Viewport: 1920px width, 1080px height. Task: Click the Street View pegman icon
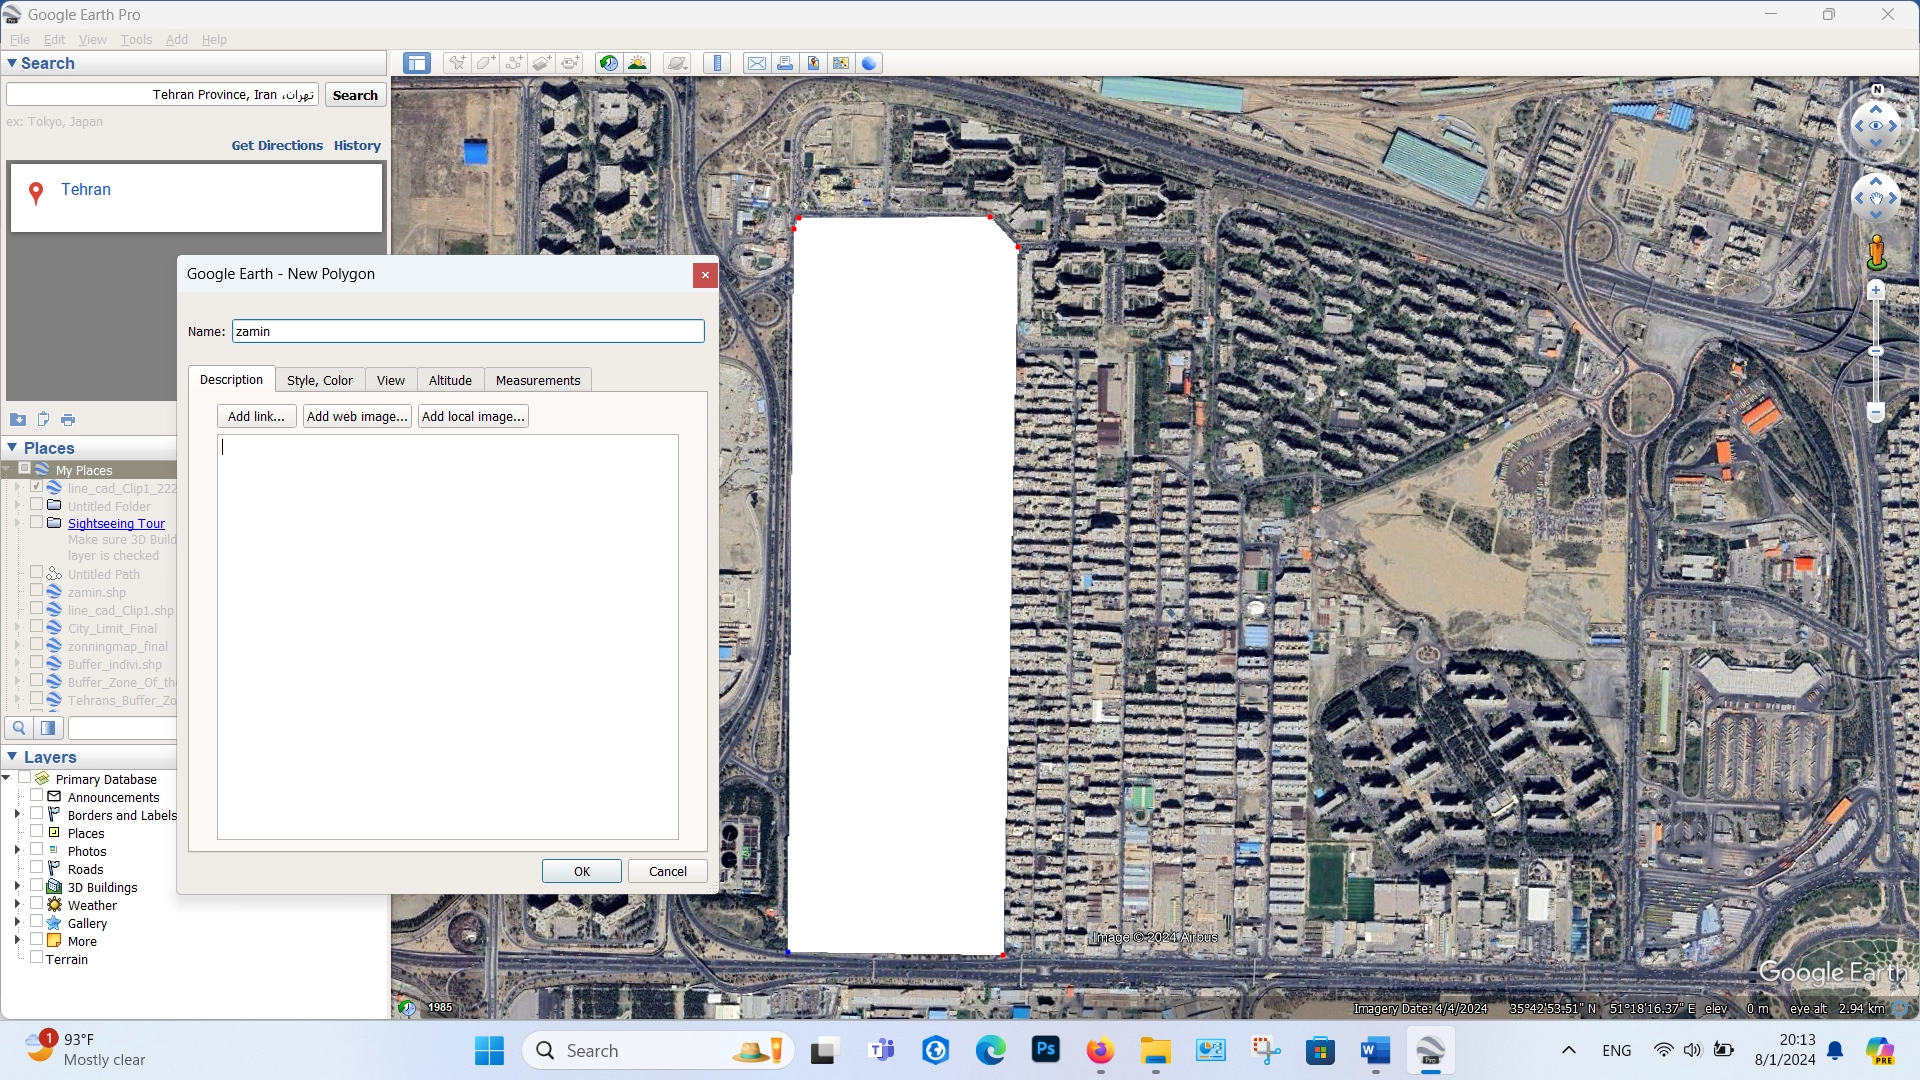point(1877,252)
